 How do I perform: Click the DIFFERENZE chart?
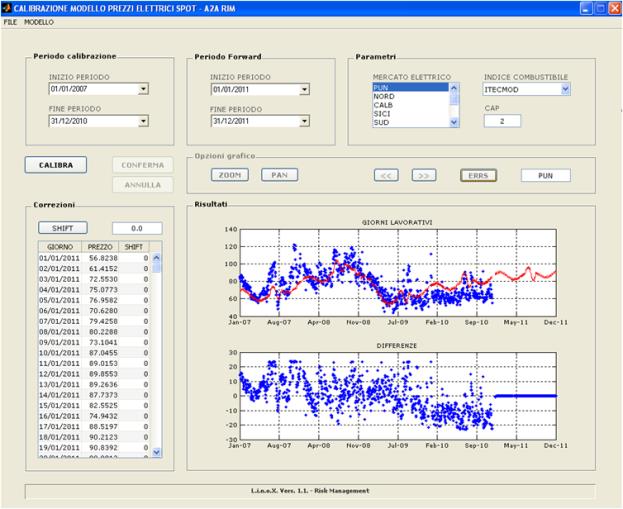(x=398, y=396)
